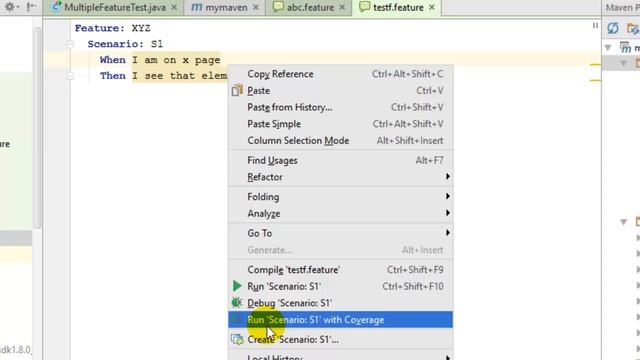The image size is (640, 360).
Task: Select Debug 'Scenario: S1' menu entry
Action: 340,303
